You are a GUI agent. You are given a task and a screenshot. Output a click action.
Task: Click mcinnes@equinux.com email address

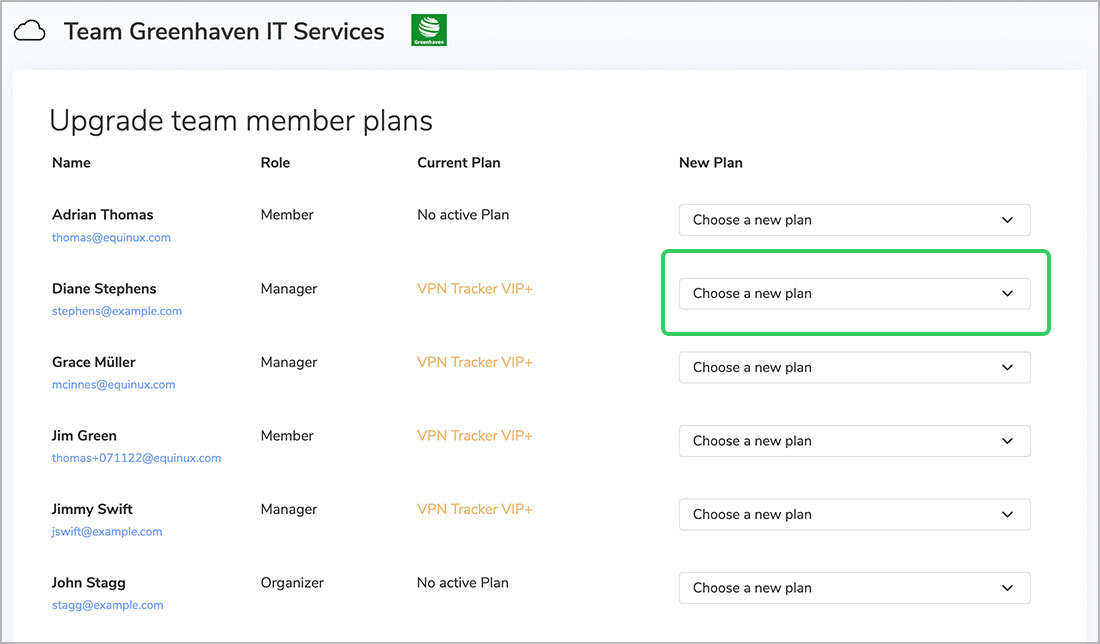click(x=113, y=385)
